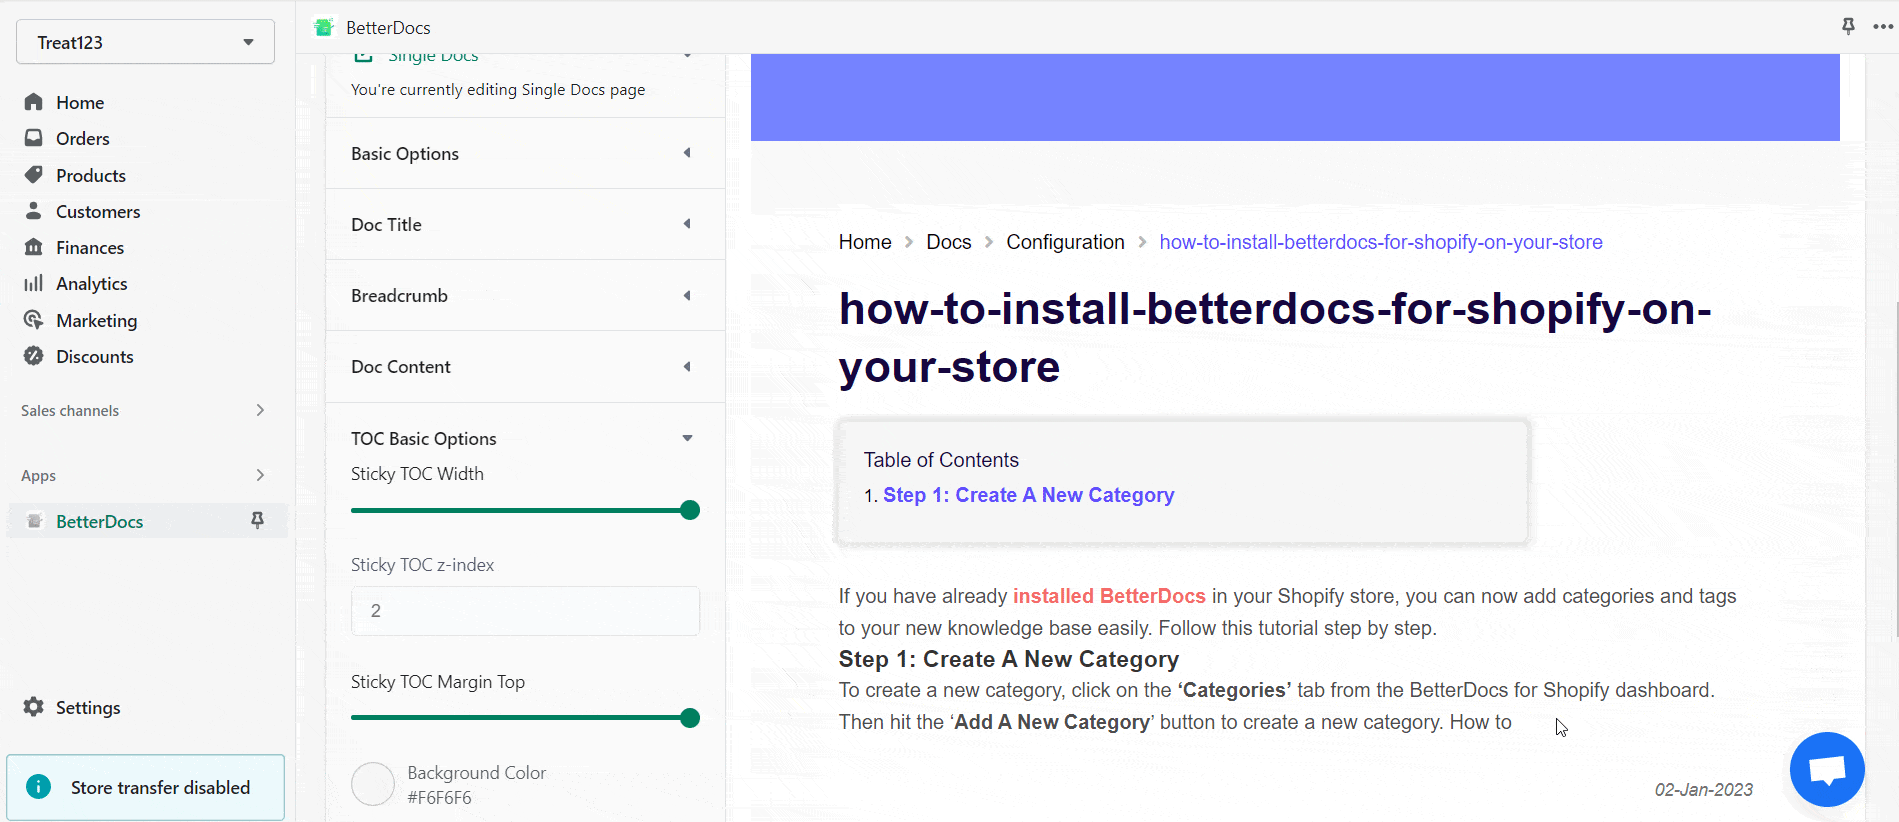Click the Marketing target icon
The width and height of the screenshot is (1899, 822).
[x=34, y=320]
